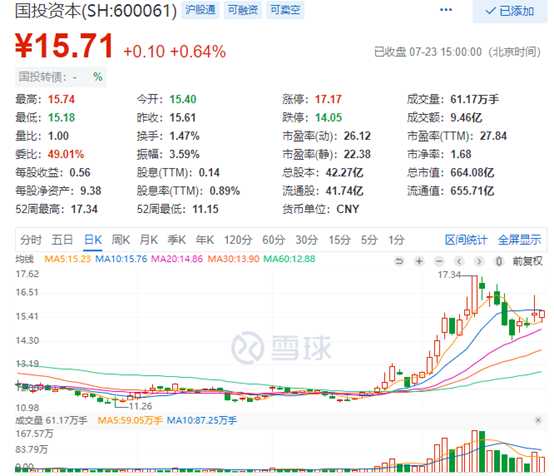Click the volume MA5:59.05万手 label
The image size is (554, 476).
click(130, 420)
